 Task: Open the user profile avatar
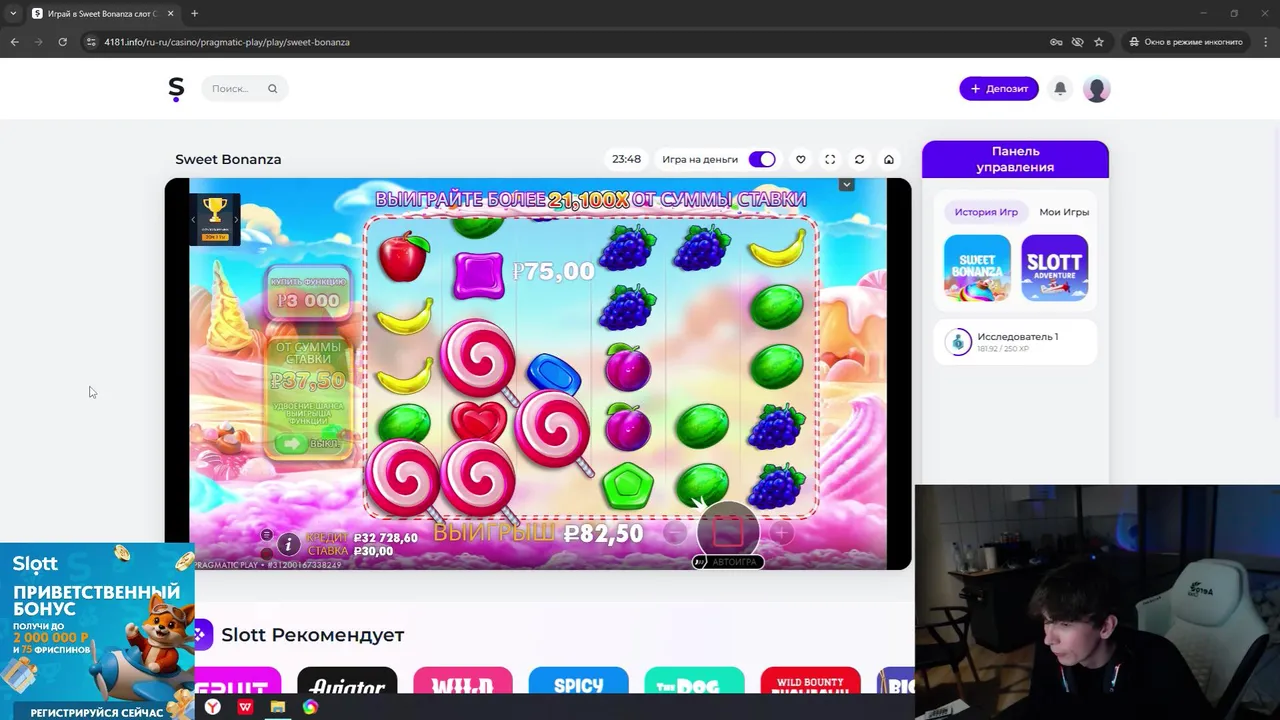1096,89
